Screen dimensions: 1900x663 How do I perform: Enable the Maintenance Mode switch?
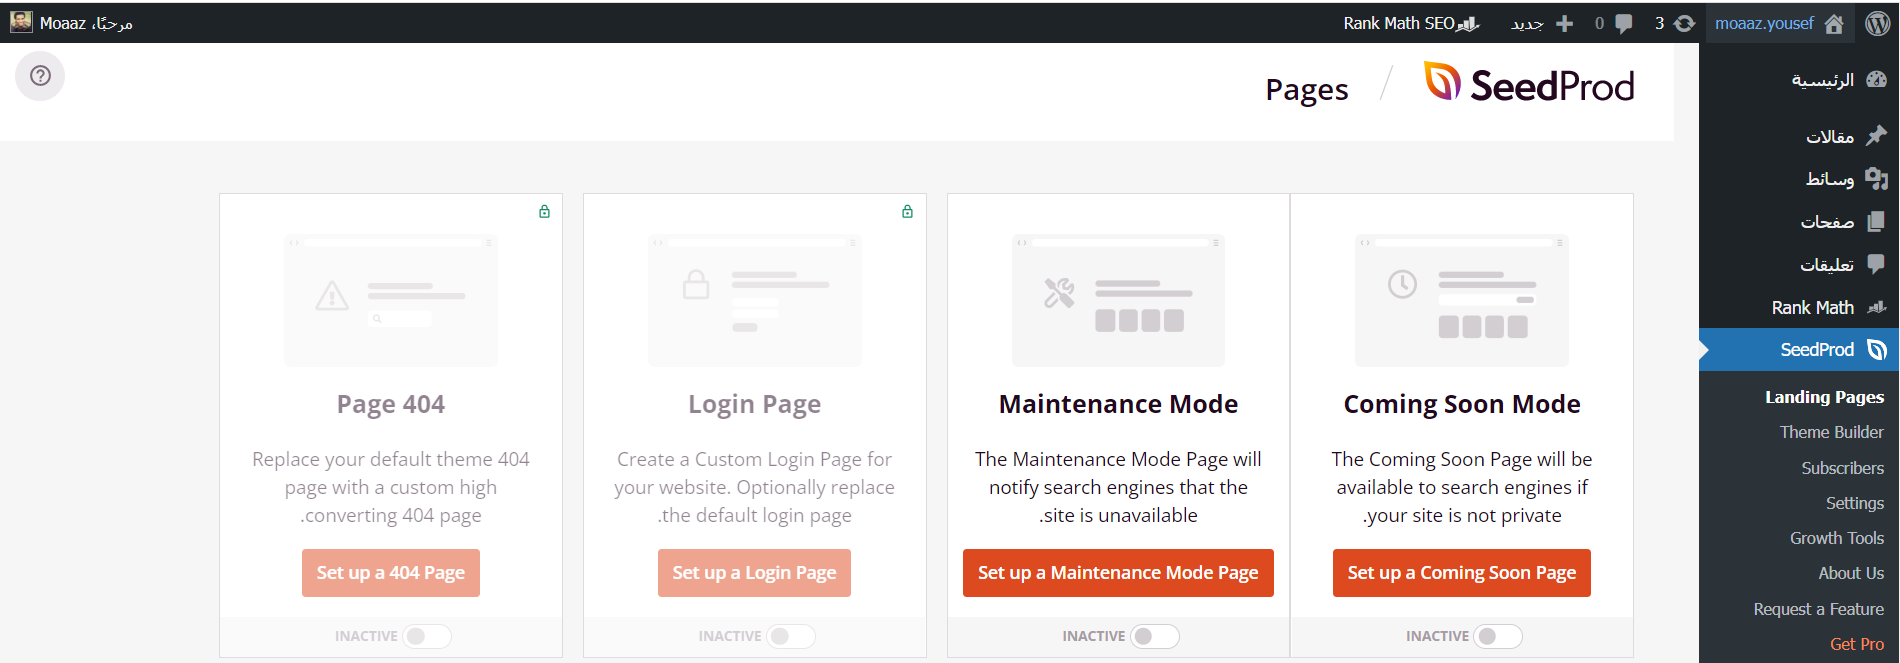[x=1155, y=636]
